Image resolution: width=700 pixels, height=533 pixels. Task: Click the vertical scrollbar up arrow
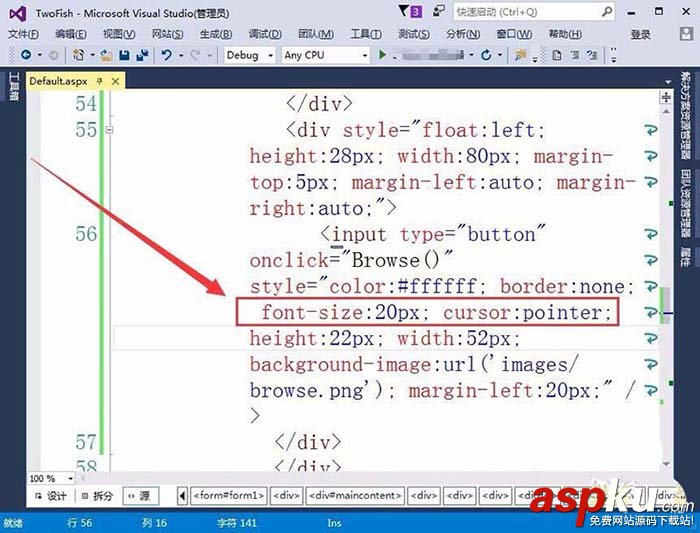point(666,111)
